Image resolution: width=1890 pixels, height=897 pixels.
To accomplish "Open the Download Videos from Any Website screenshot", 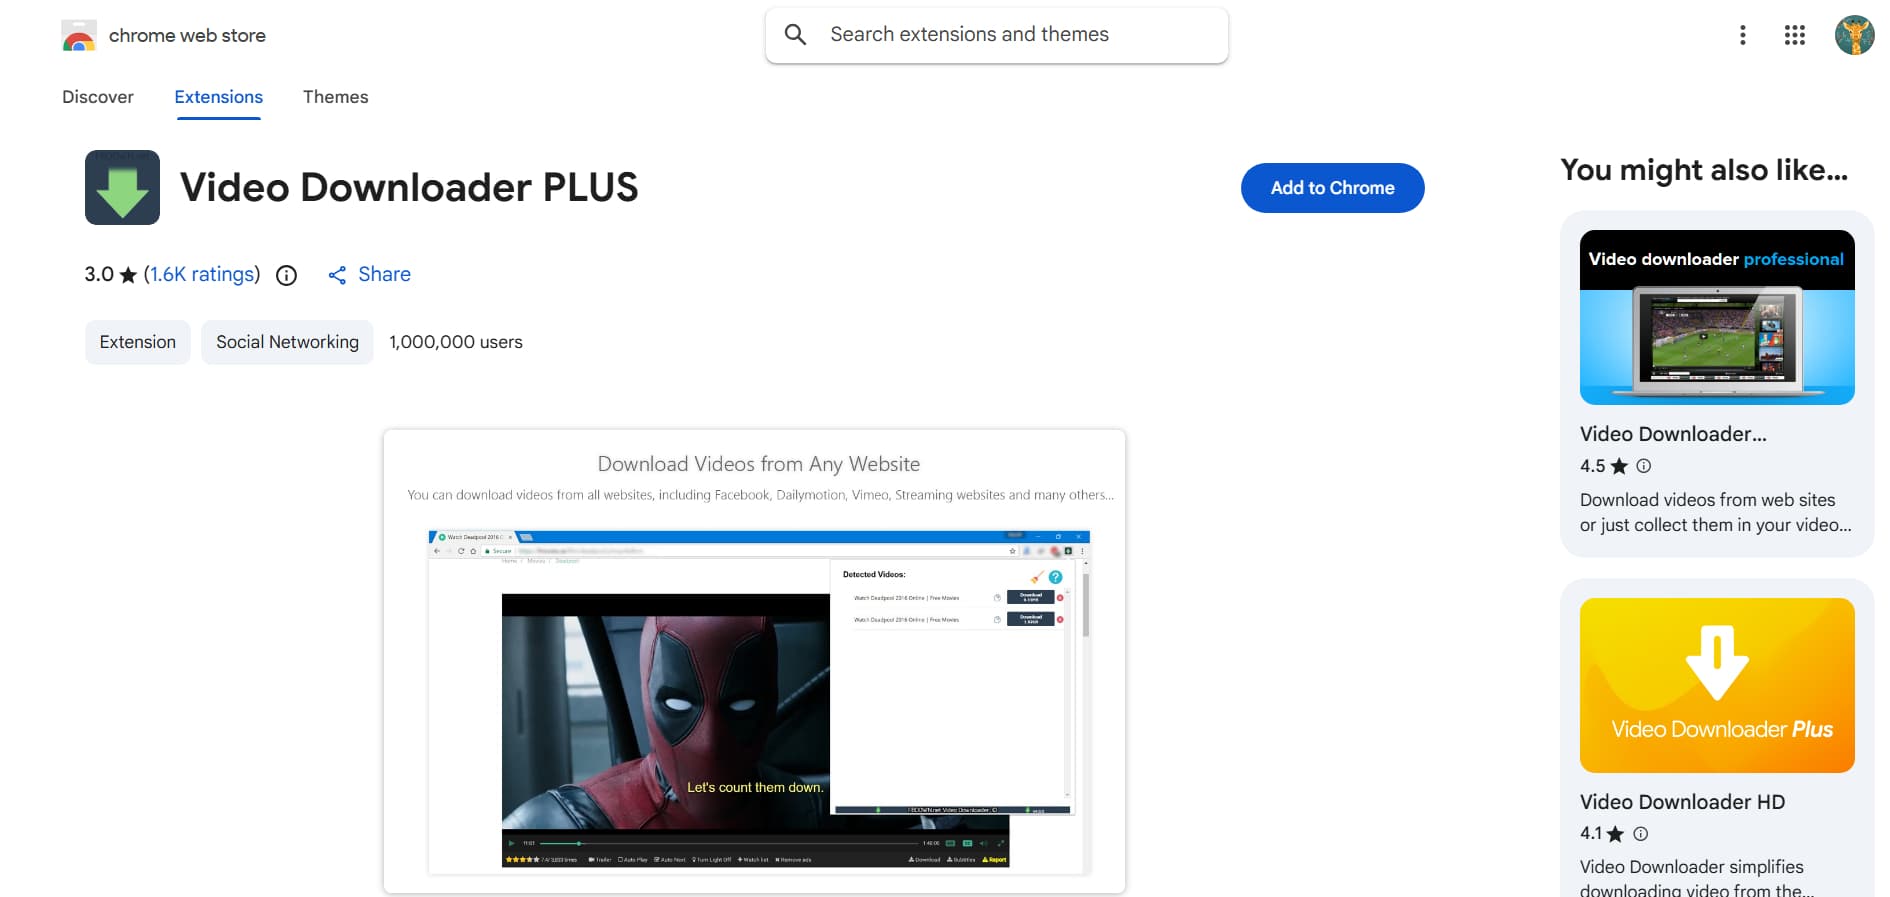I will 755,662.
